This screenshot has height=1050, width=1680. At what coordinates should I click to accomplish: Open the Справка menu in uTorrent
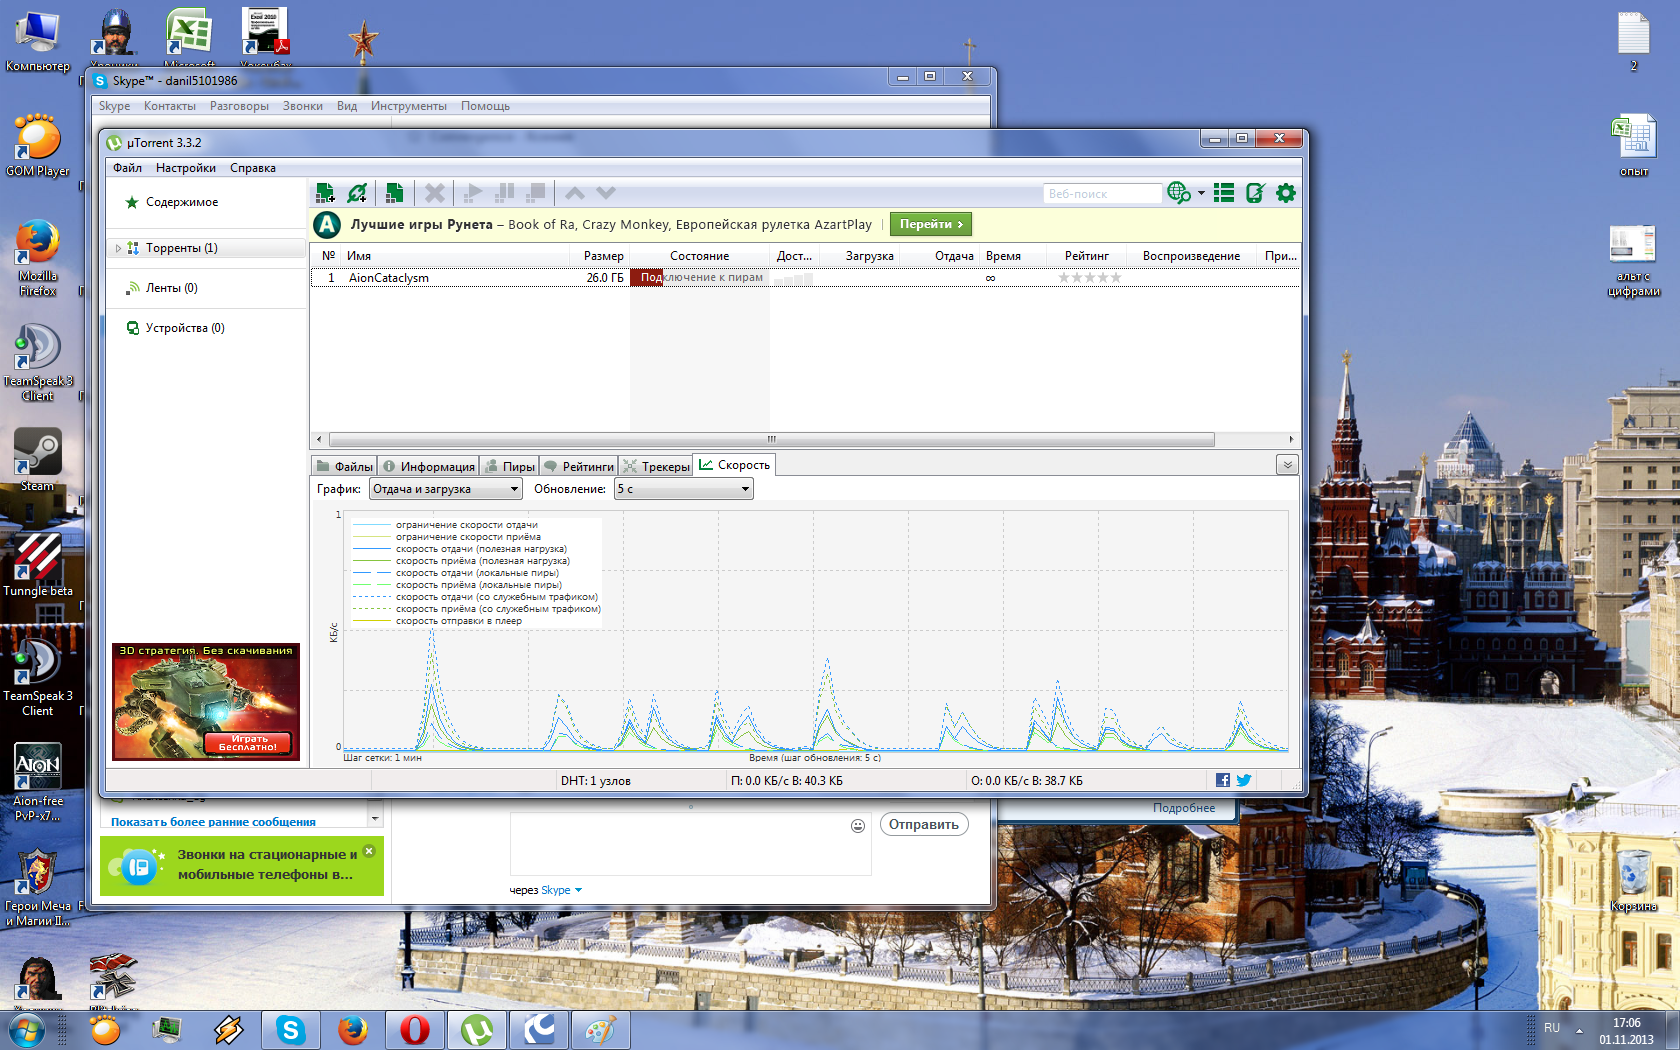[x=253, y=168]
